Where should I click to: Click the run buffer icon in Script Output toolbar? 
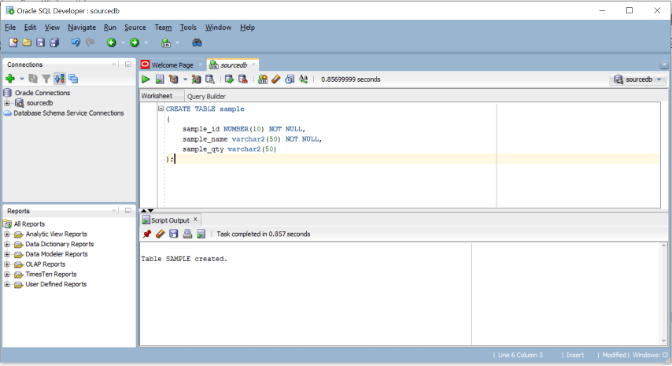201,234
